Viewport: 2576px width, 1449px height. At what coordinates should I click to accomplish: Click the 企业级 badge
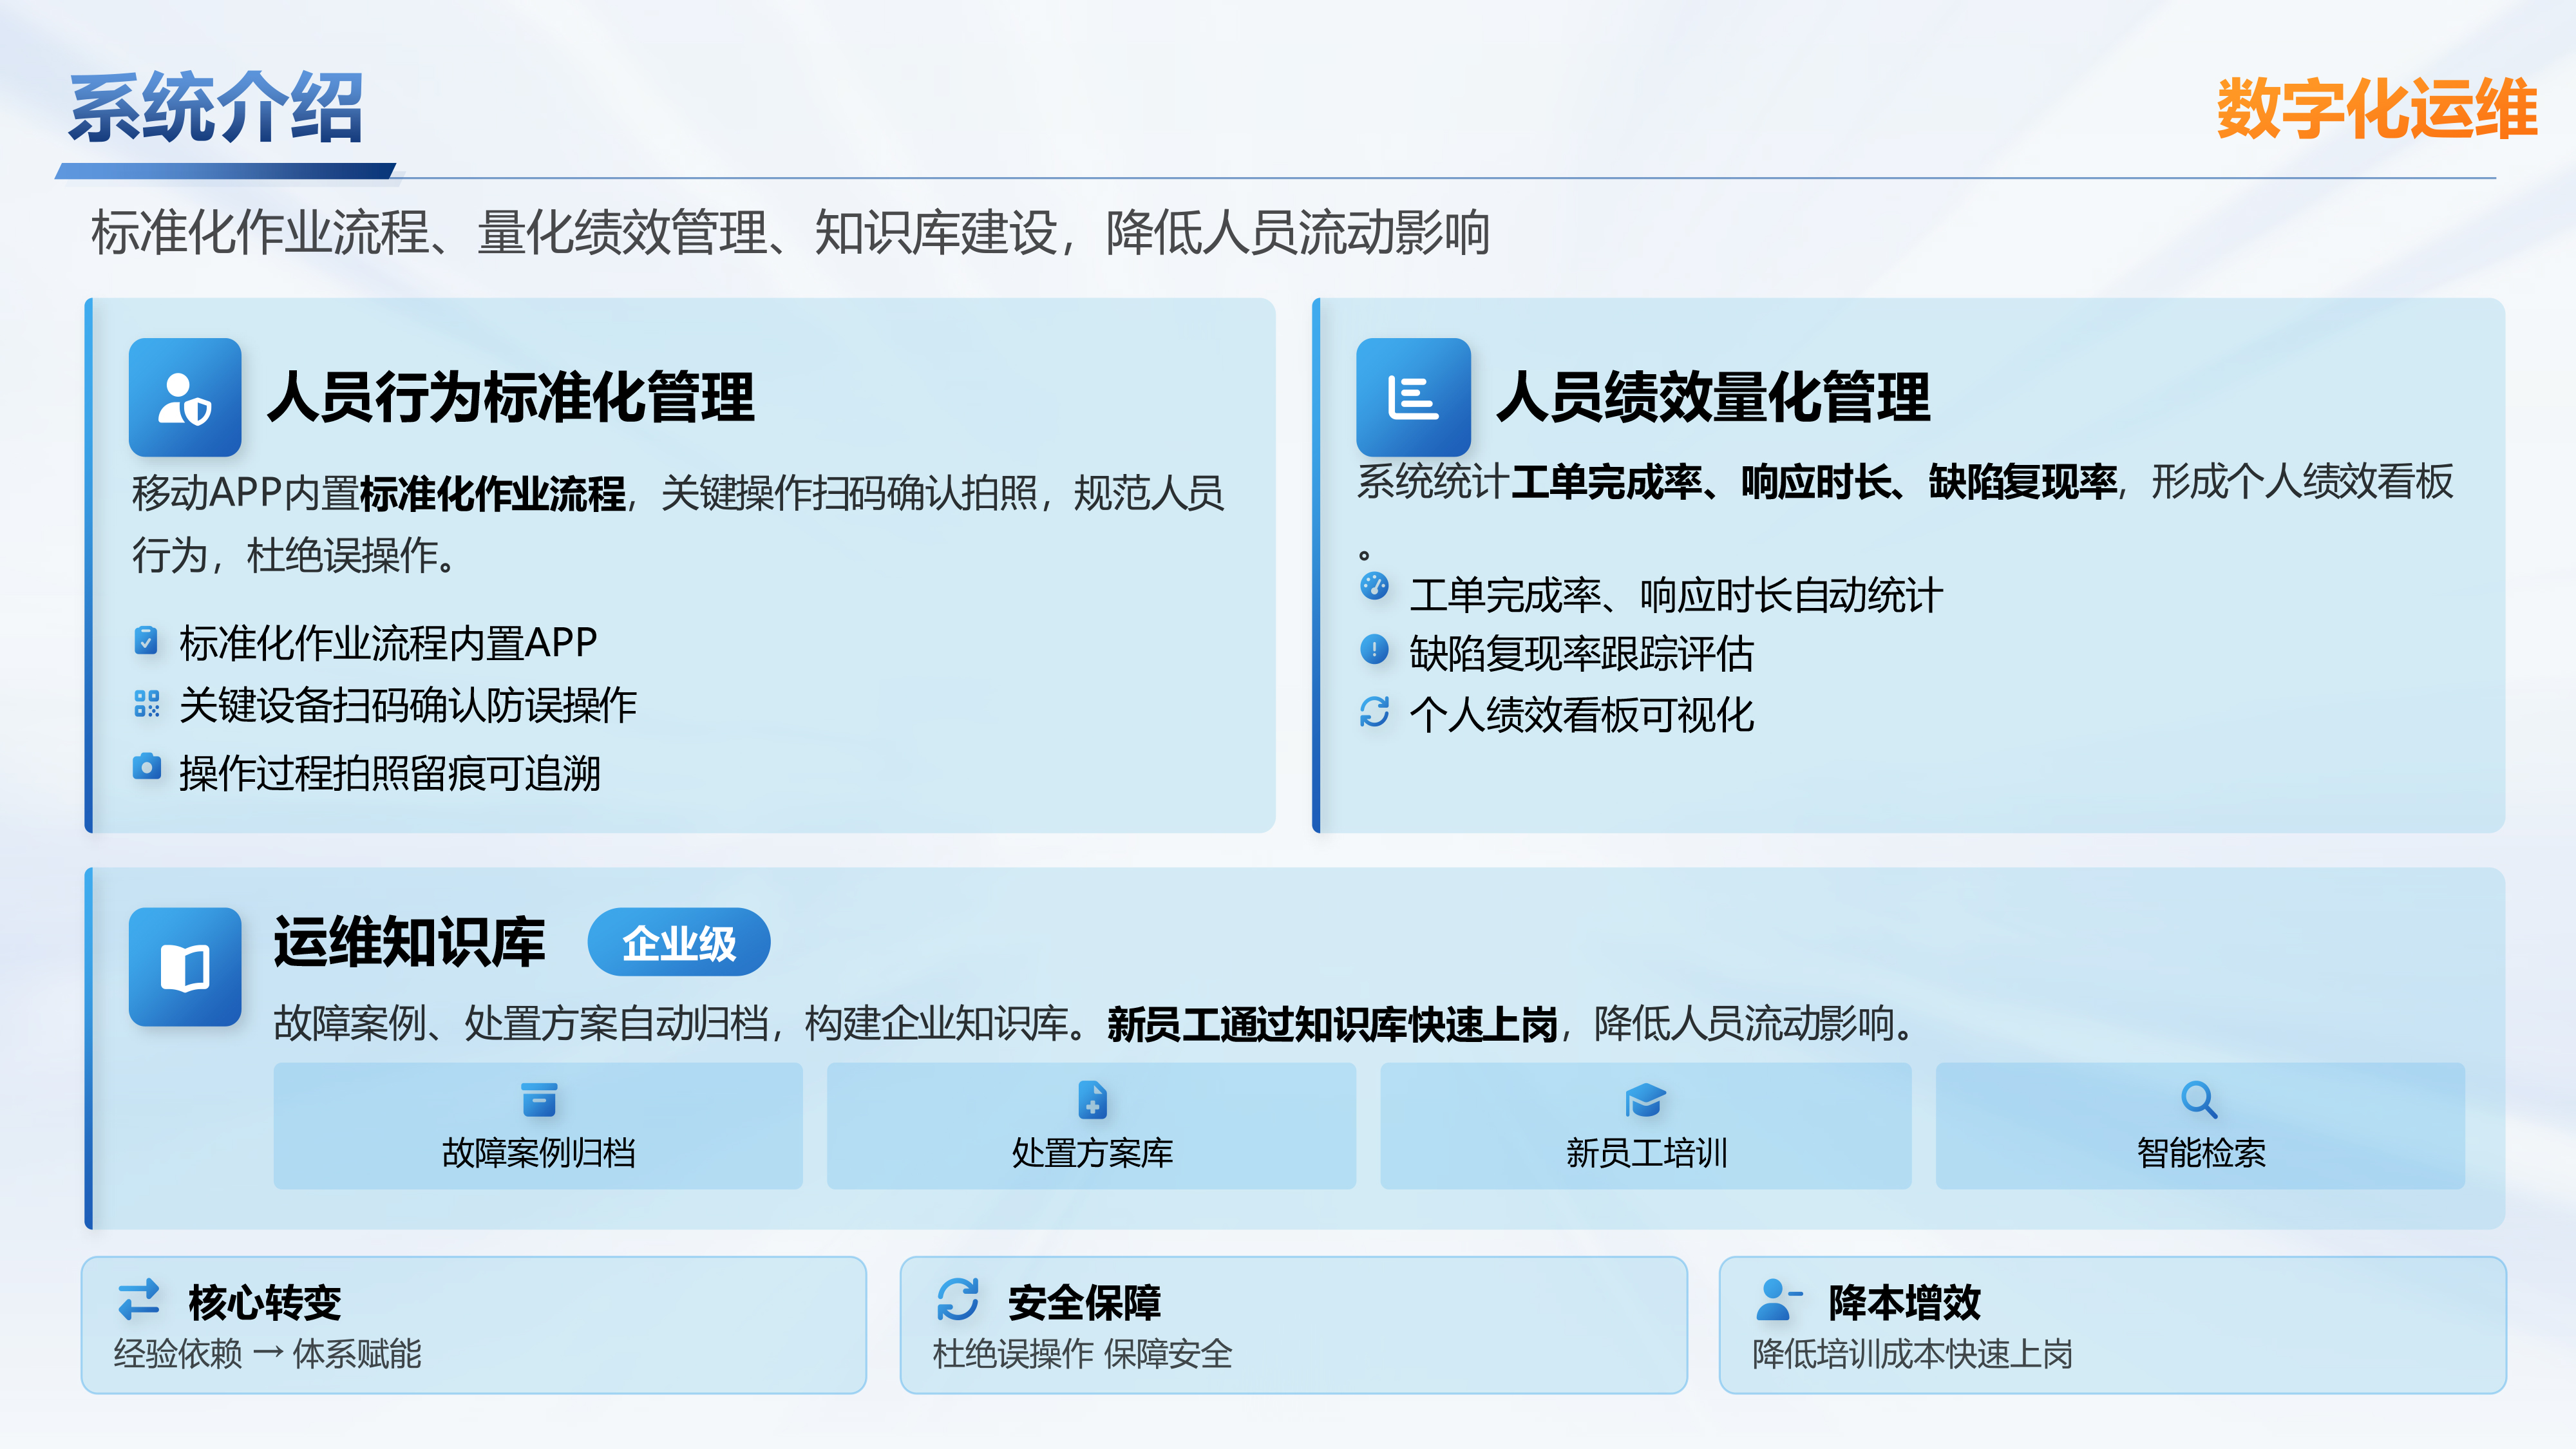pyautogui.click(x=679, y=942)
